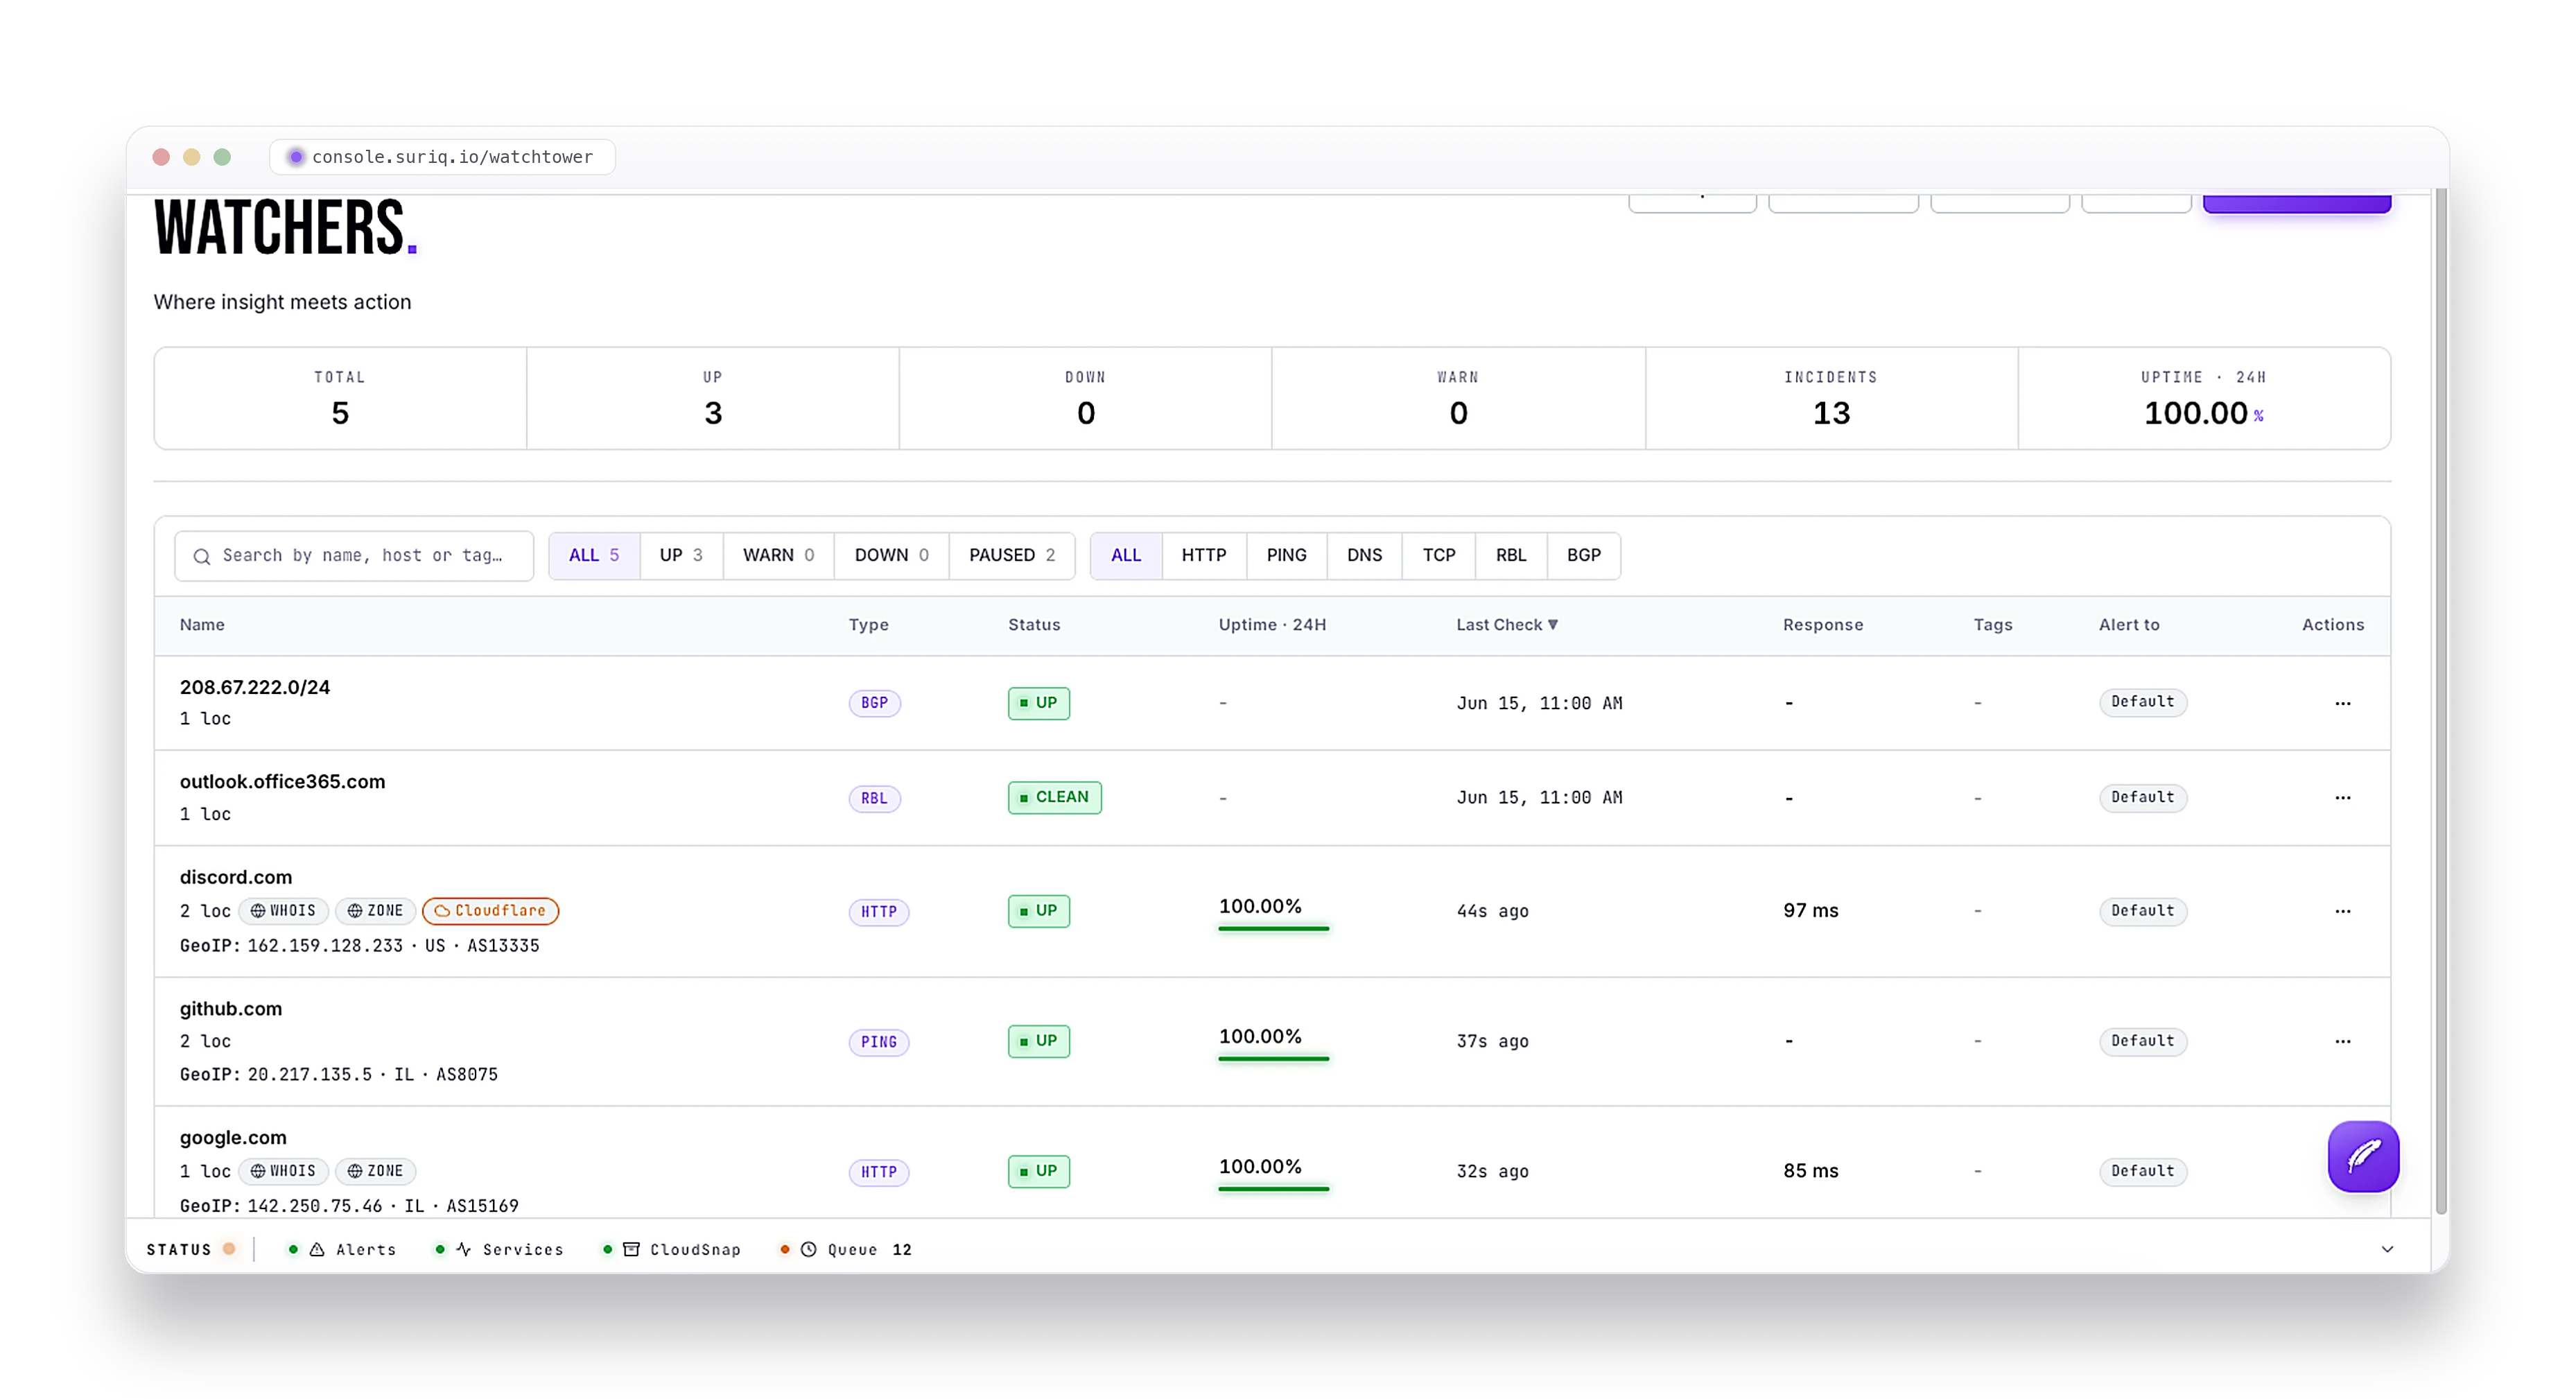
Task: Focus the search by name field
Action: pos(354,556)
